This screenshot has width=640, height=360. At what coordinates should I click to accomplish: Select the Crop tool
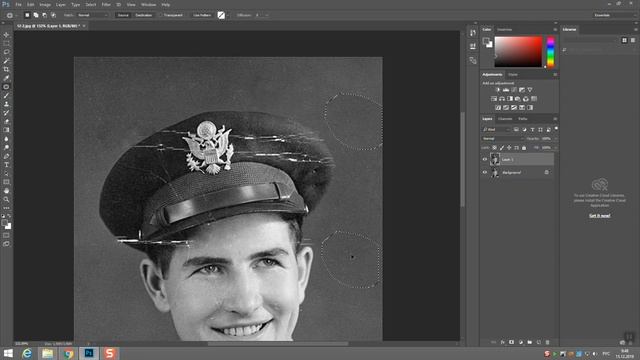click(x=6, y=69)
